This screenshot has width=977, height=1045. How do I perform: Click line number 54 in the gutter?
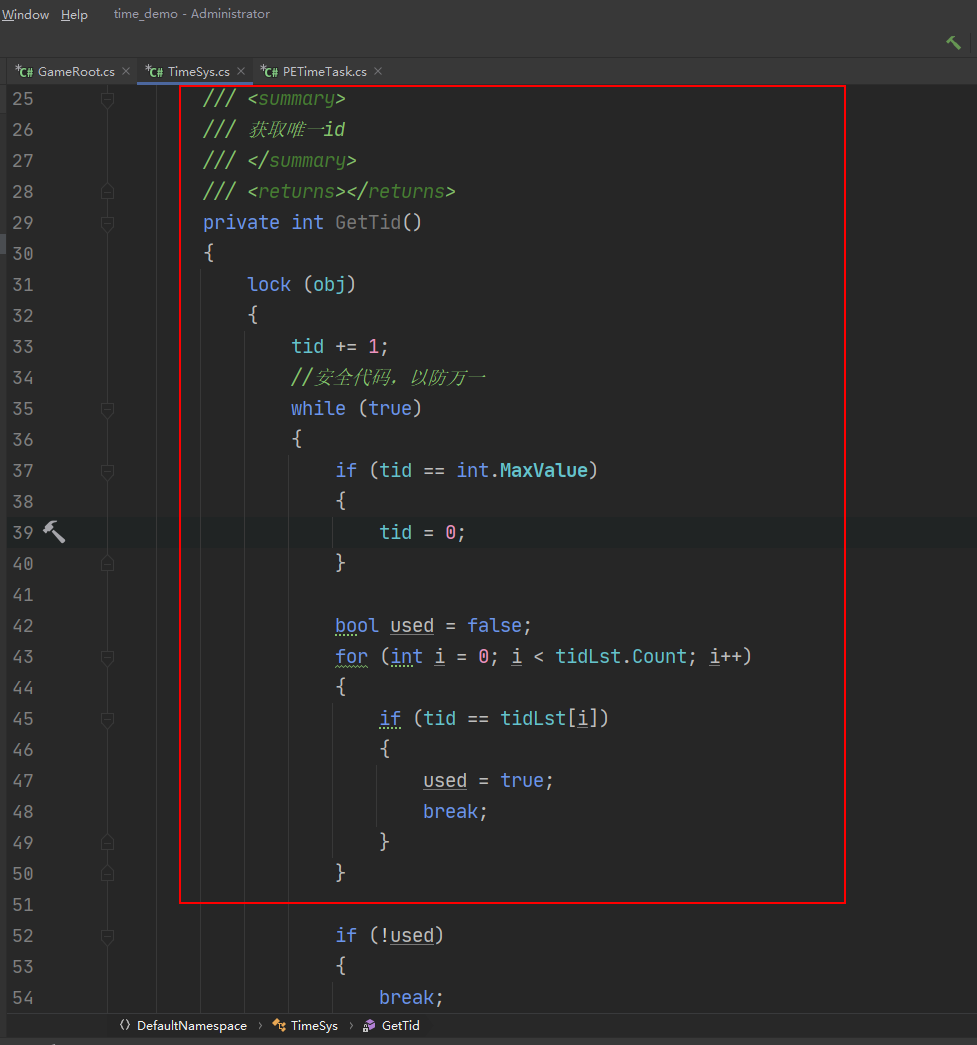tap(23, 998)
